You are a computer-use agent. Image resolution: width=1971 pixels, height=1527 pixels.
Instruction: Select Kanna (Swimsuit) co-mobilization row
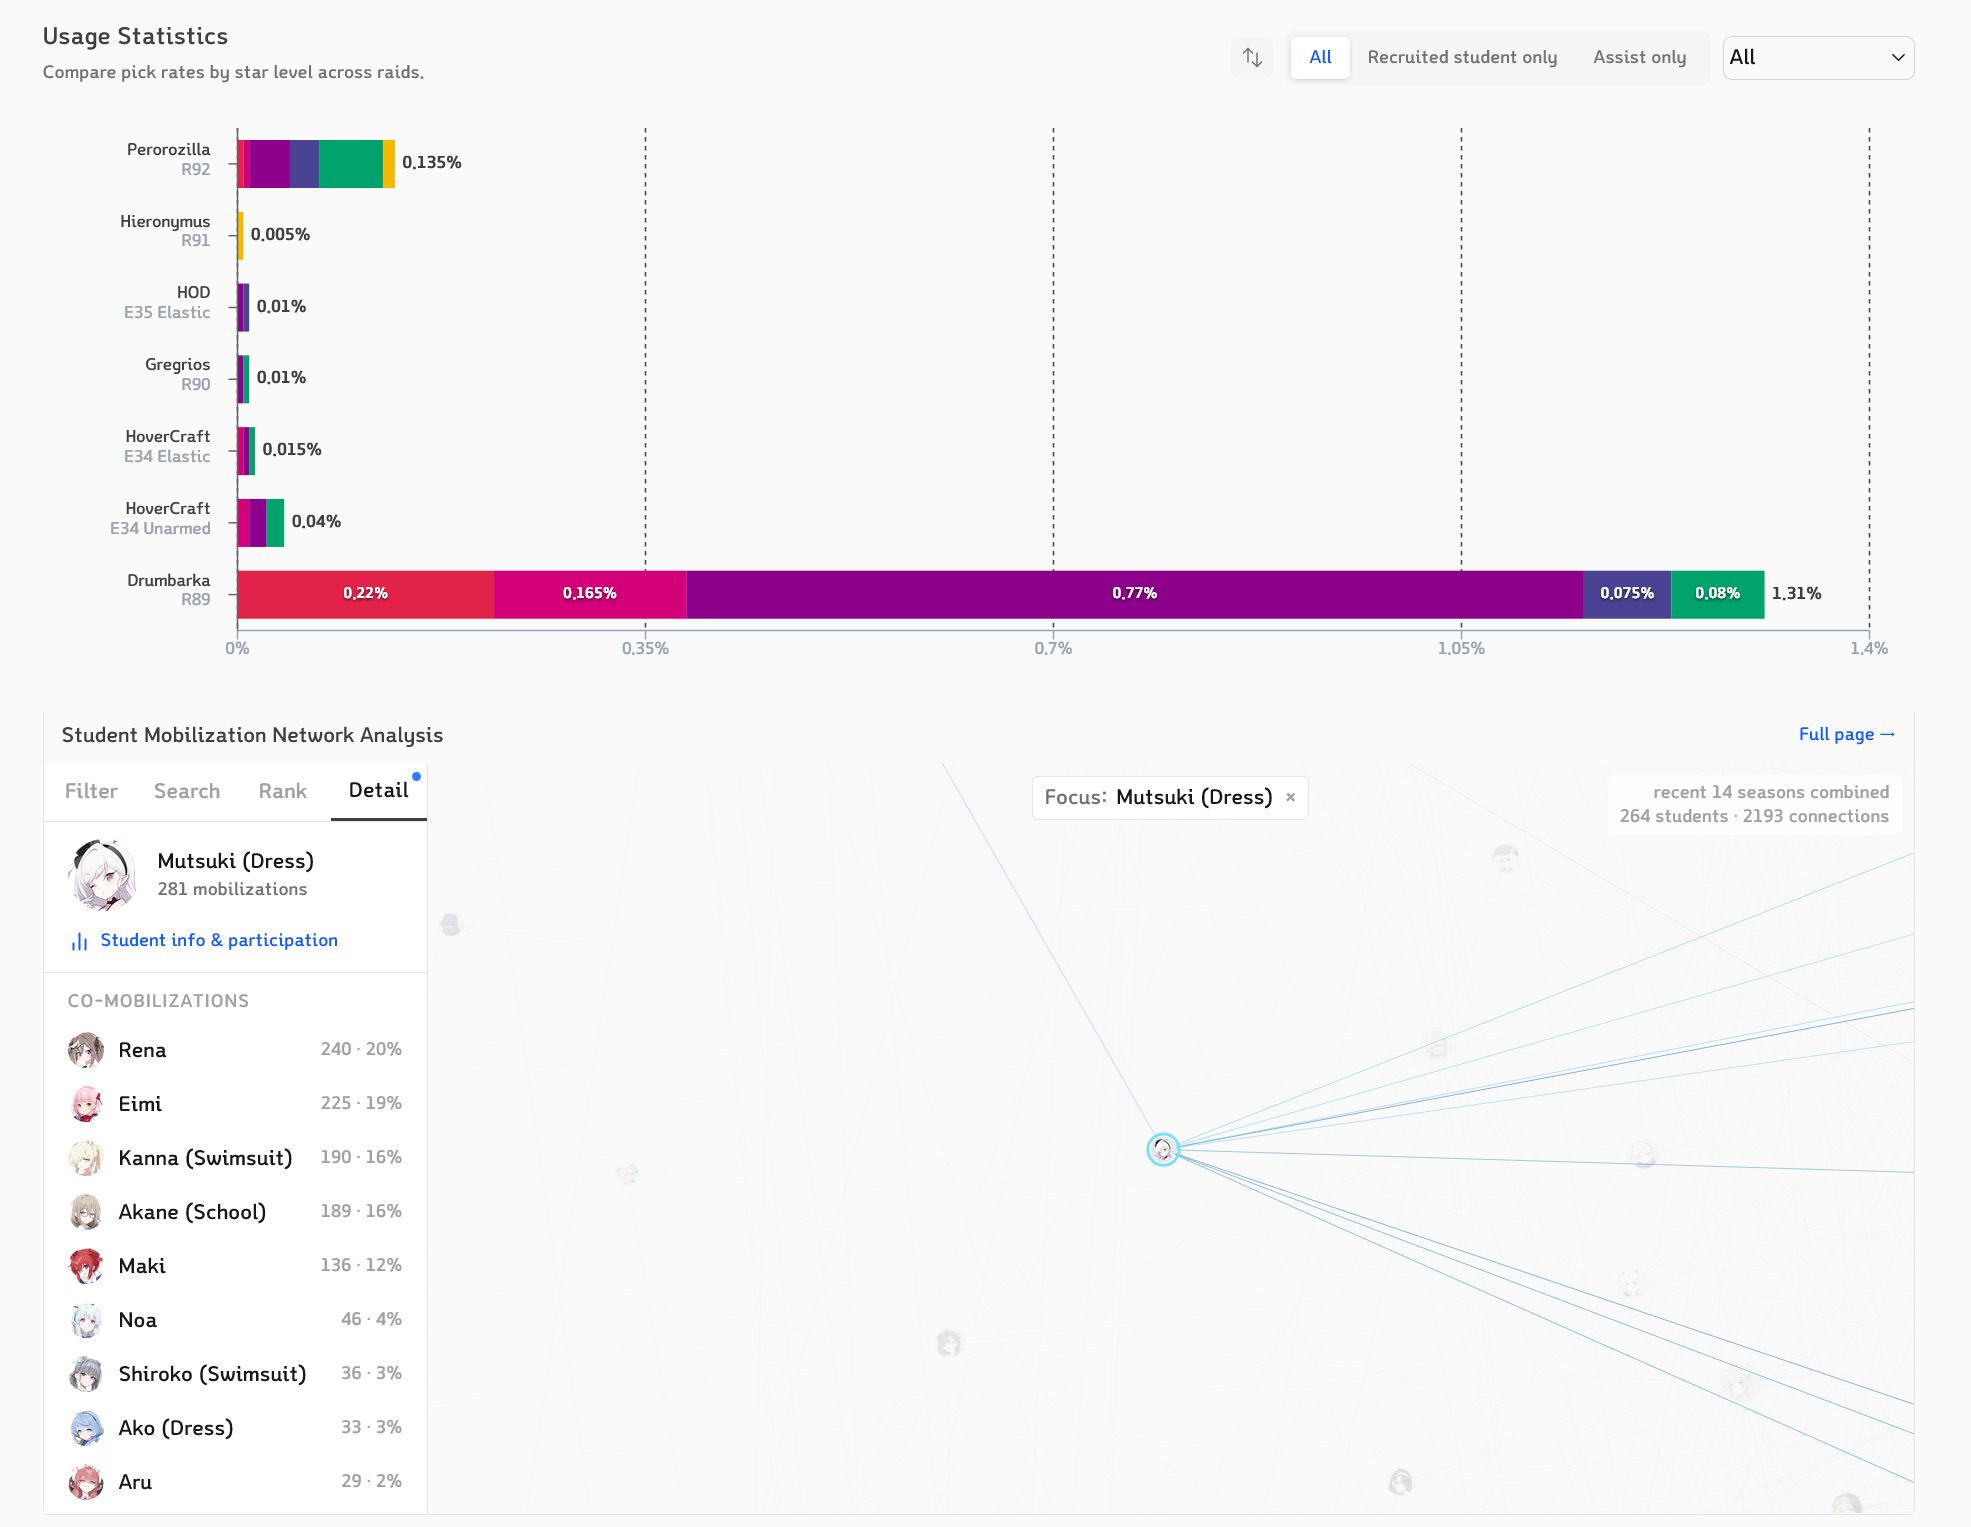(x=235, y=1158)
